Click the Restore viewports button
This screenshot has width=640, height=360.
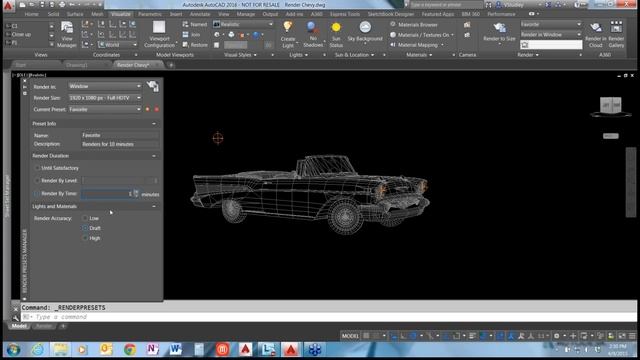195,45
